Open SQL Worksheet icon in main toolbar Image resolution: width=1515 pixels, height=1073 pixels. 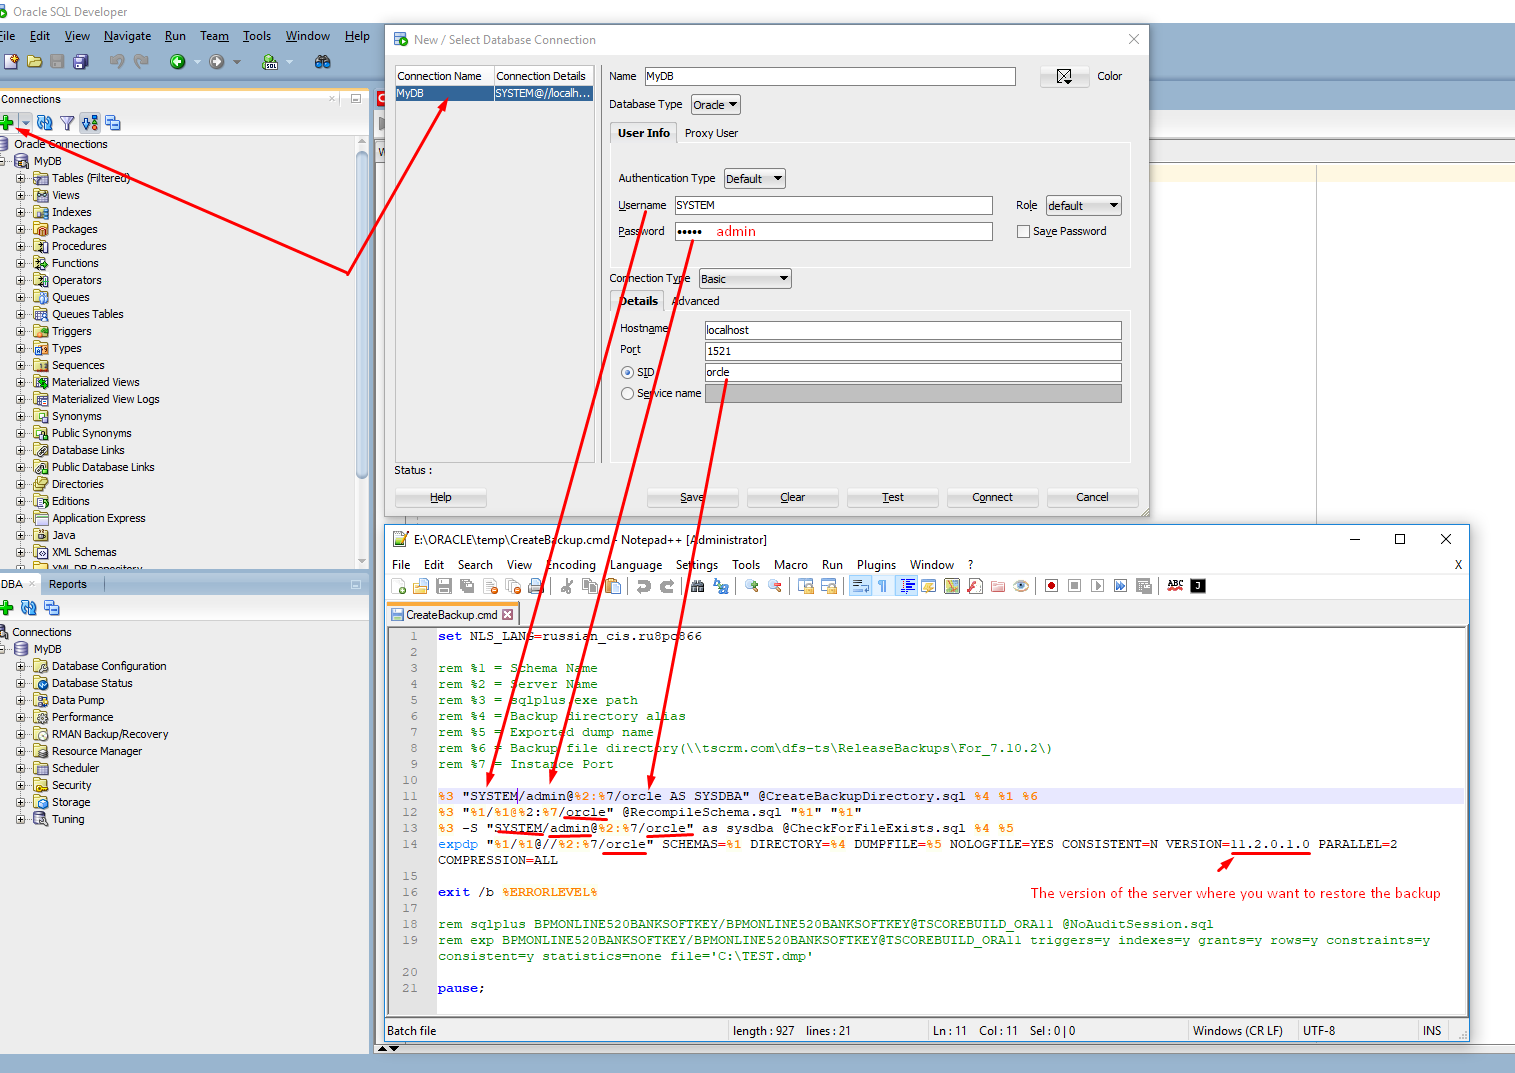click(x=270, y=62)
